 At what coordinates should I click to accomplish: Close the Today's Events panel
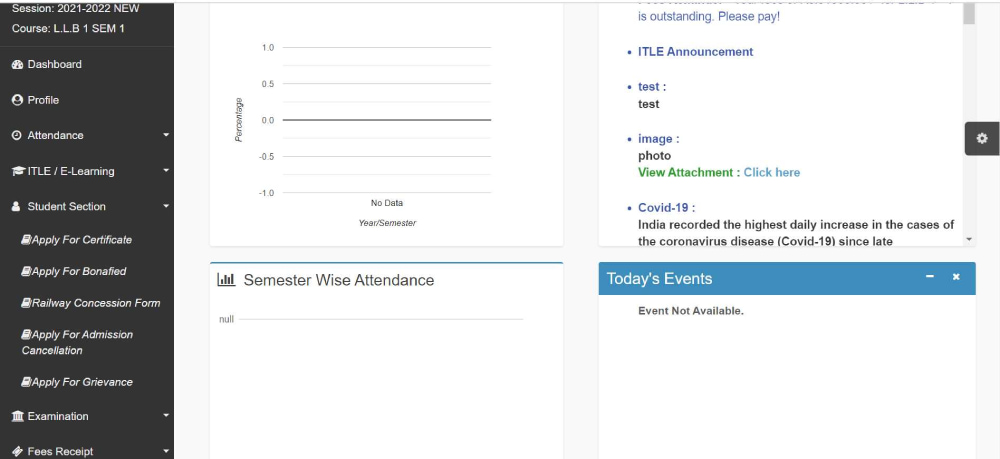pyautogui.click(x=956, y=277)
